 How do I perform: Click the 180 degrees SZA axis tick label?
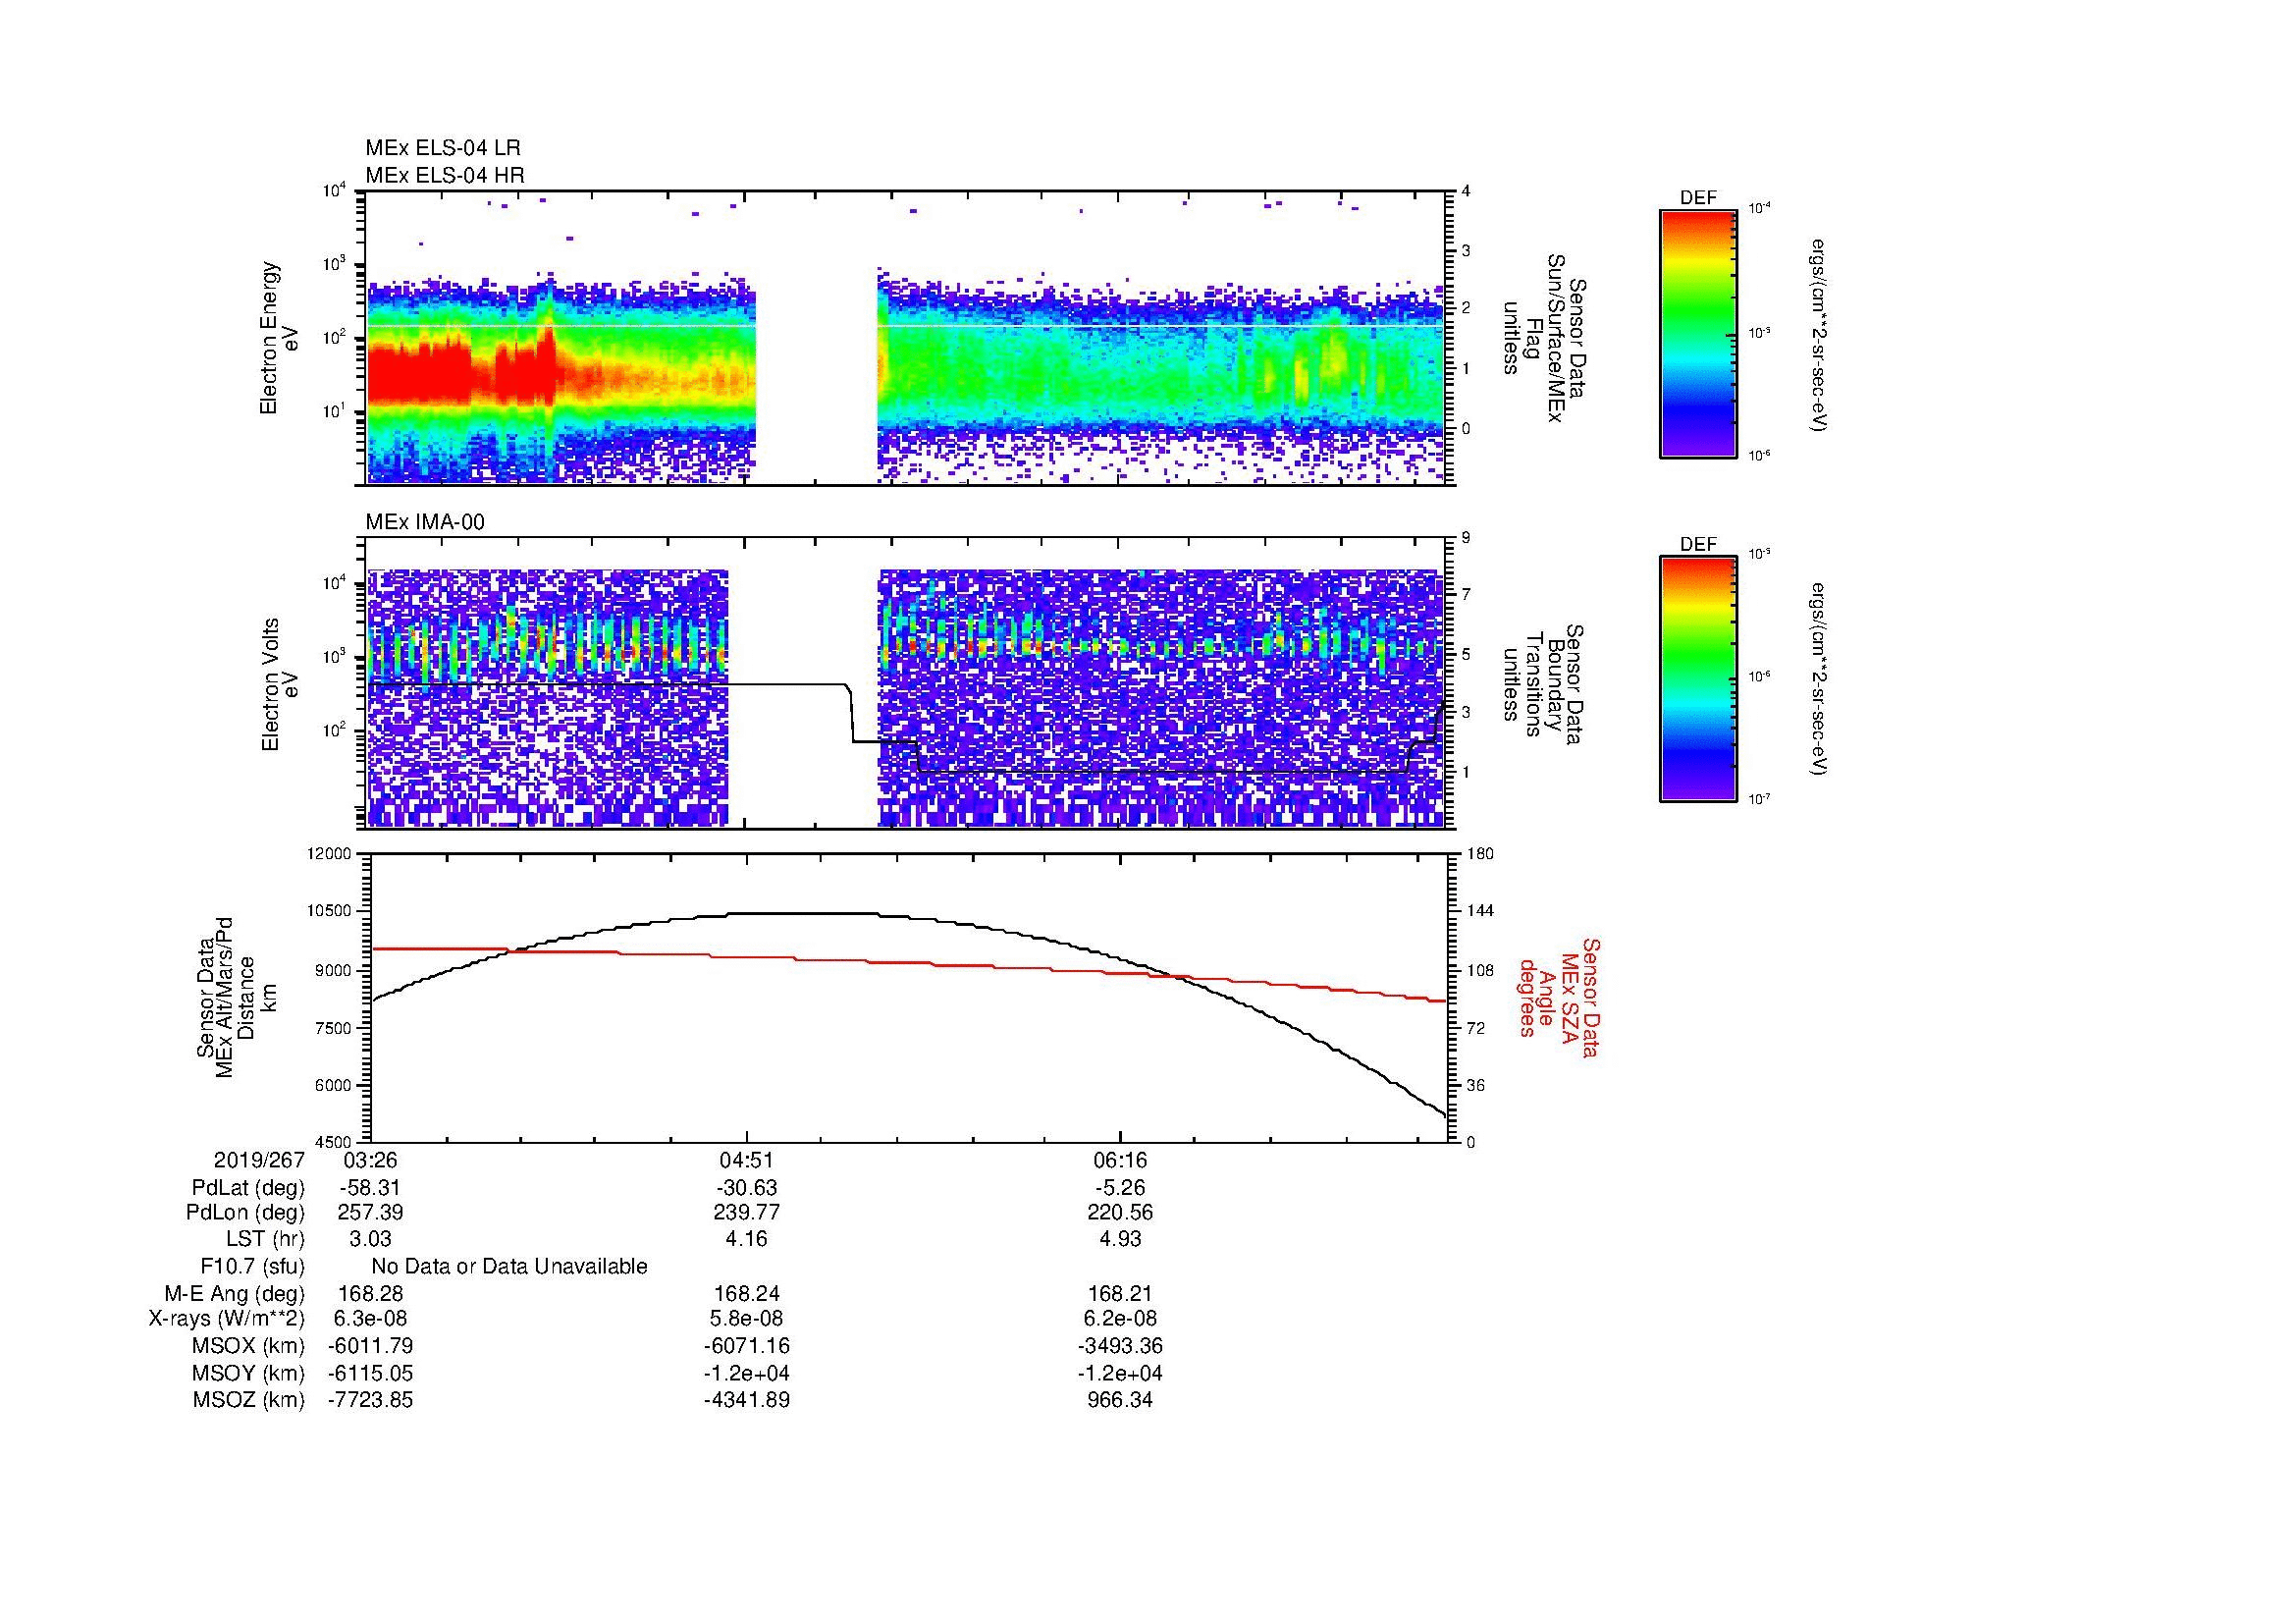[1478, 854]
